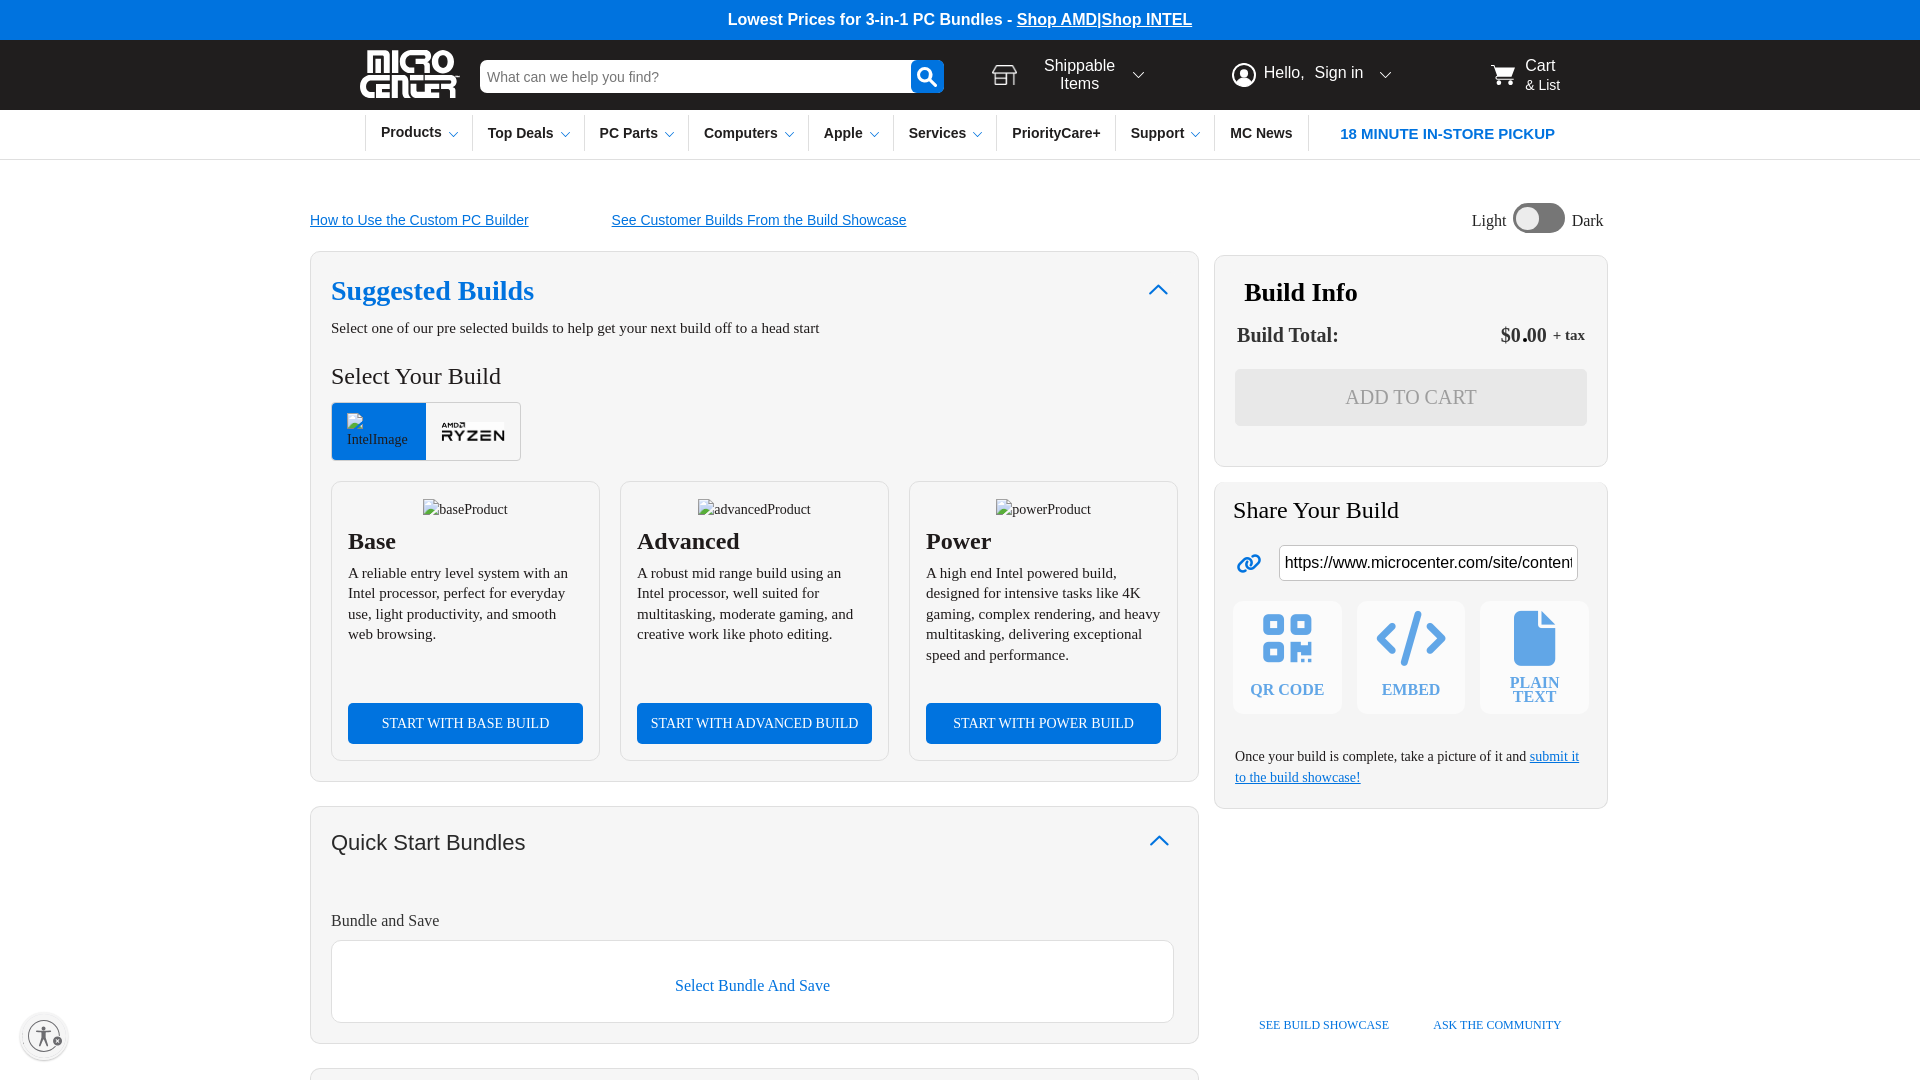Click the user account avatar icon
The height and width of the screenshot is (1080, 1920).
(1243, 75)
